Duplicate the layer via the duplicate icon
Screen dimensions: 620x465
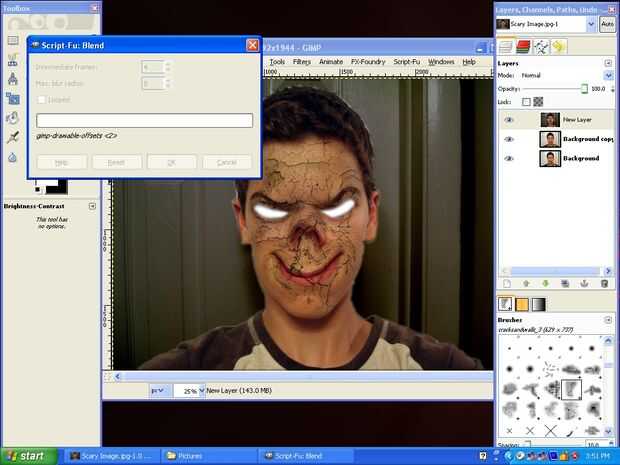(565, 284)
